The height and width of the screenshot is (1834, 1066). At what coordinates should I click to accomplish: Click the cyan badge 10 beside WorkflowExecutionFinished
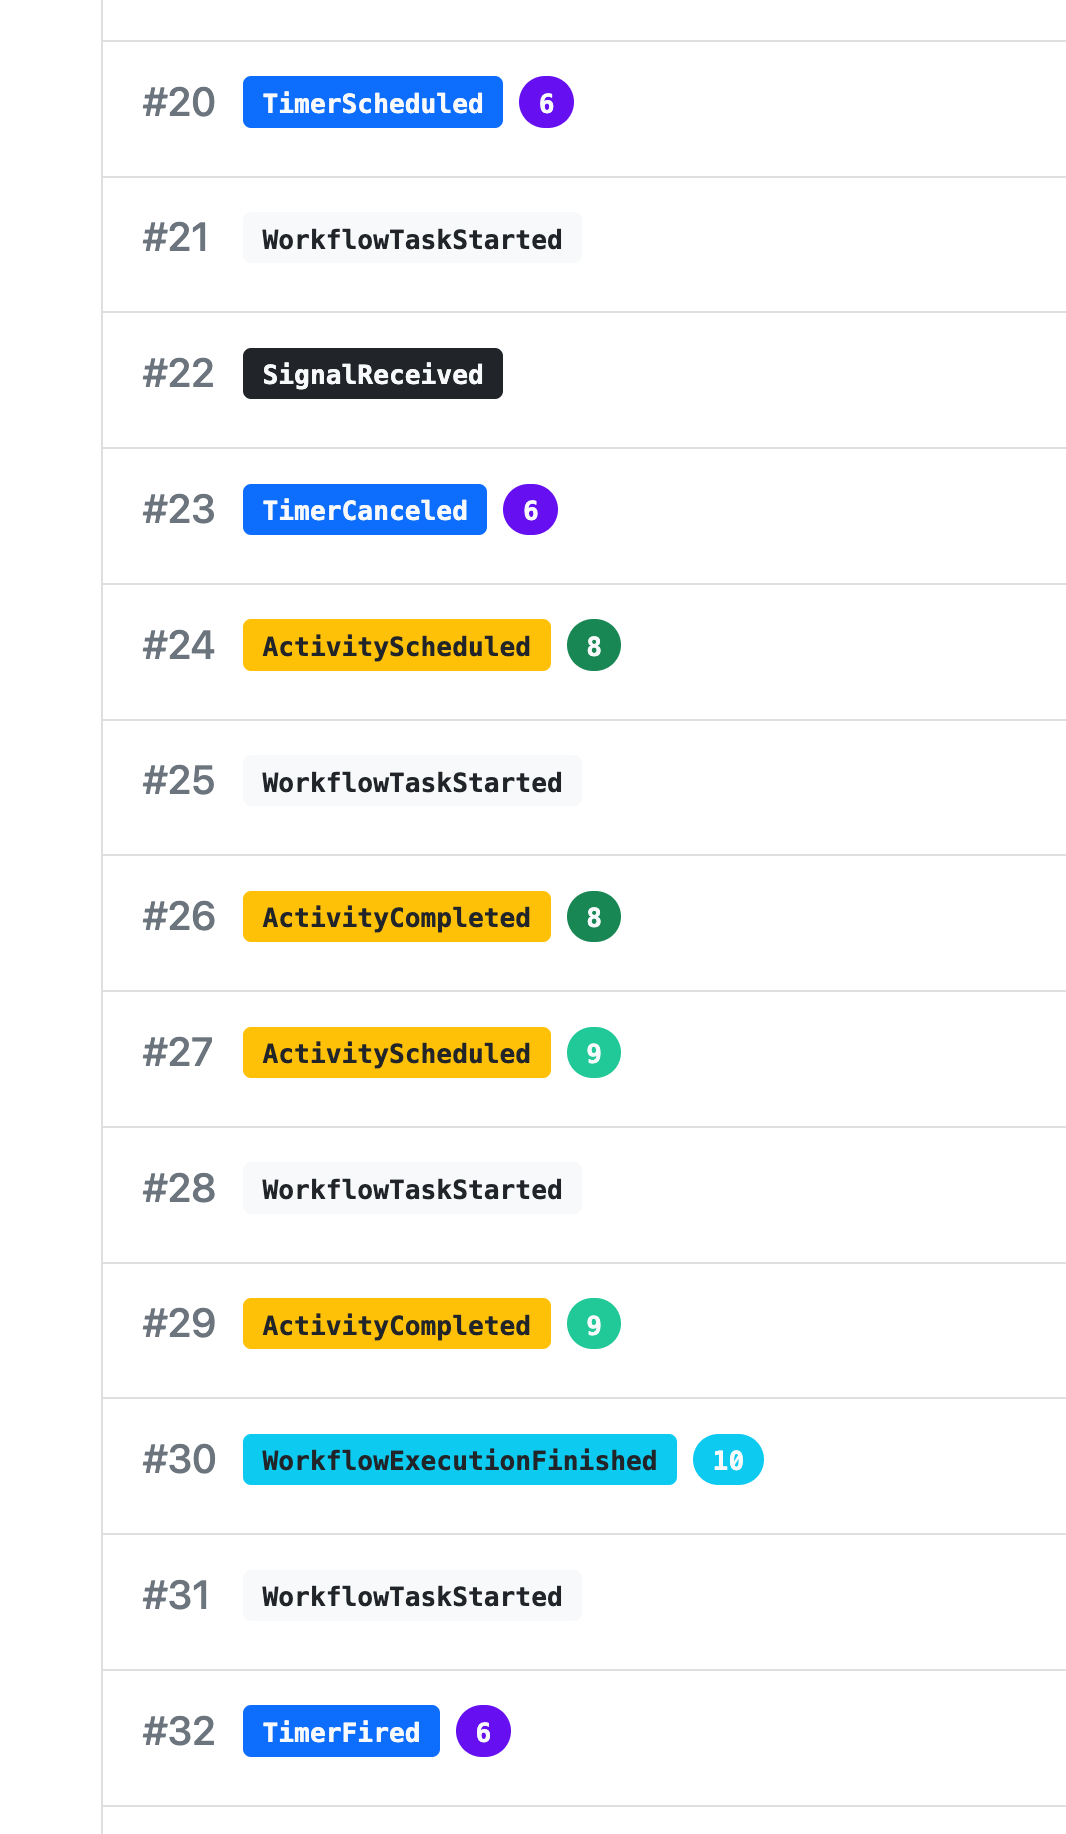728,1459
